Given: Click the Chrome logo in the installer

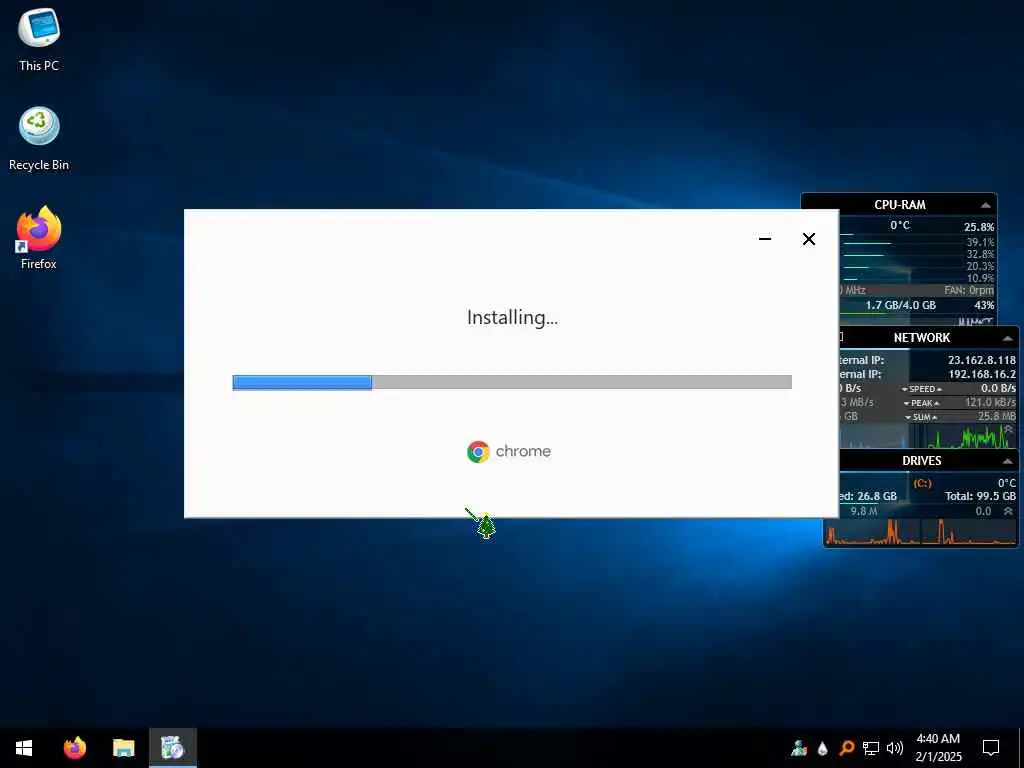Looking at the screenshot, I should click(478, 451).
